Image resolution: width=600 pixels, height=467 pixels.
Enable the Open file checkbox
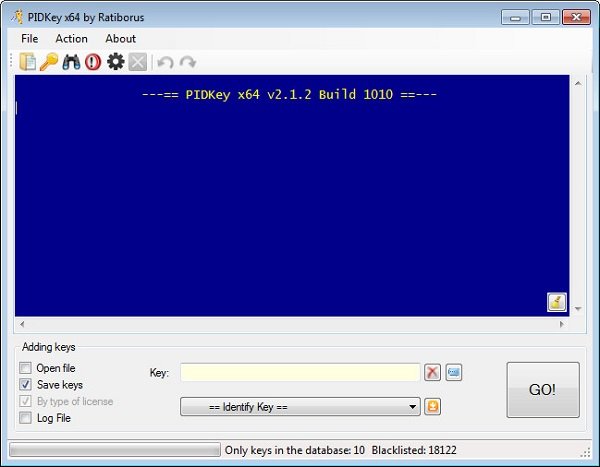25,368
